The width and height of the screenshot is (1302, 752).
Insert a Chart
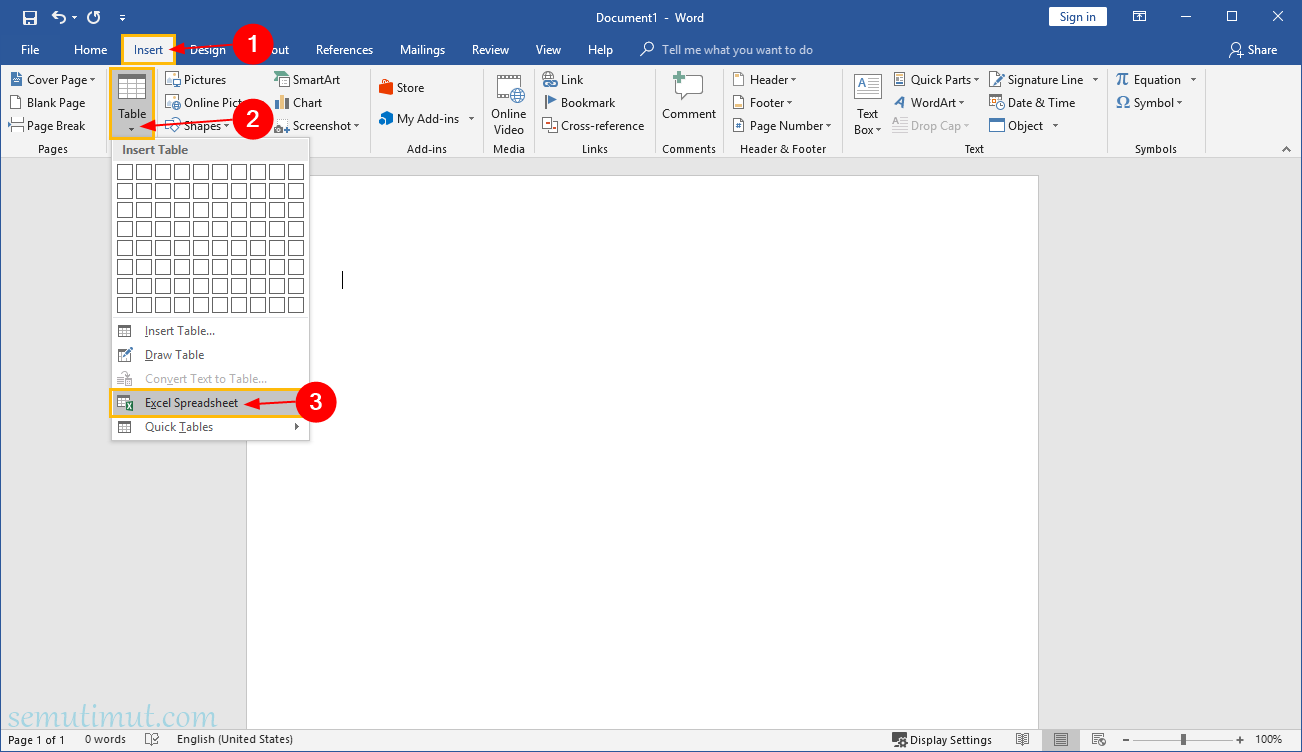tap(298, 103)
